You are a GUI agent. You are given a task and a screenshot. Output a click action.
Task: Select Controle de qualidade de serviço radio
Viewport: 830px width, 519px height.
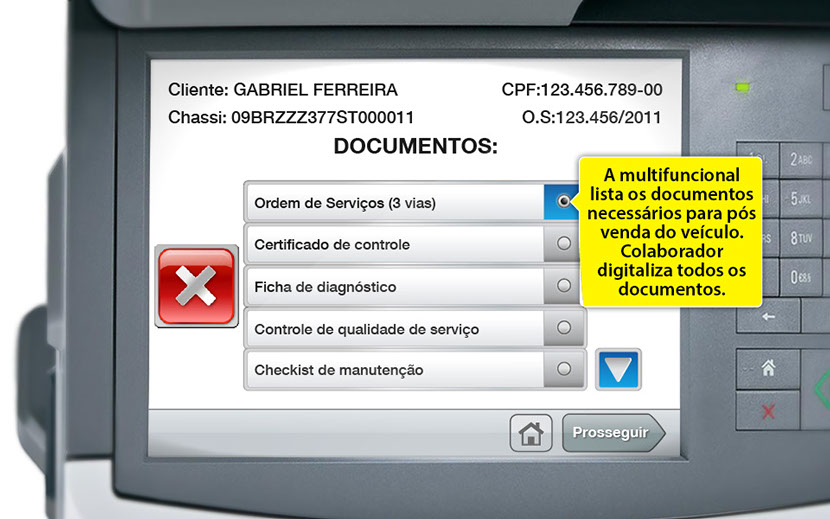point(564,327)
